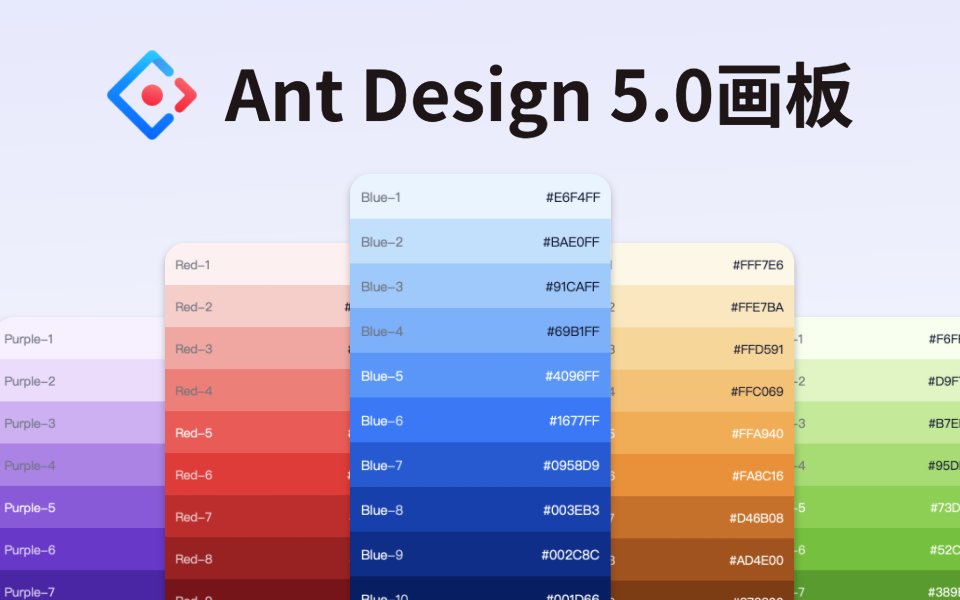960x600 pixels.
Task: Pick the Red-3 color row
Action: (257, 349)
